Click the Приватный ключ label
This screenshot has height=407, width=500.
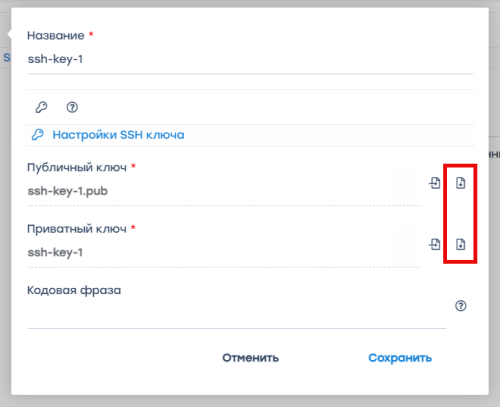[77, 229]
